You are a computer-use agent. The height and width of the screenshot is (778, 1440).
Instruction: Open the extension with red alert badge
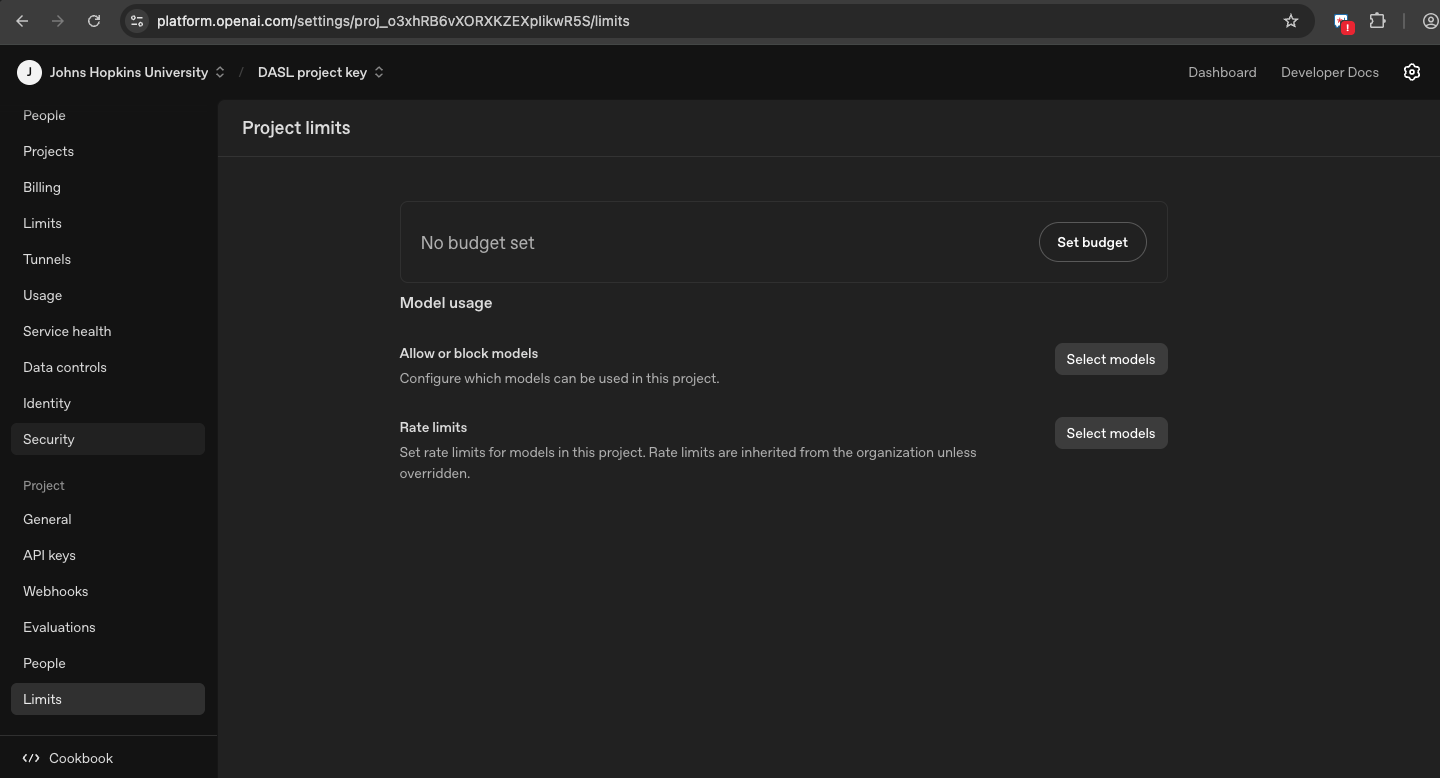pos(1344,22)
